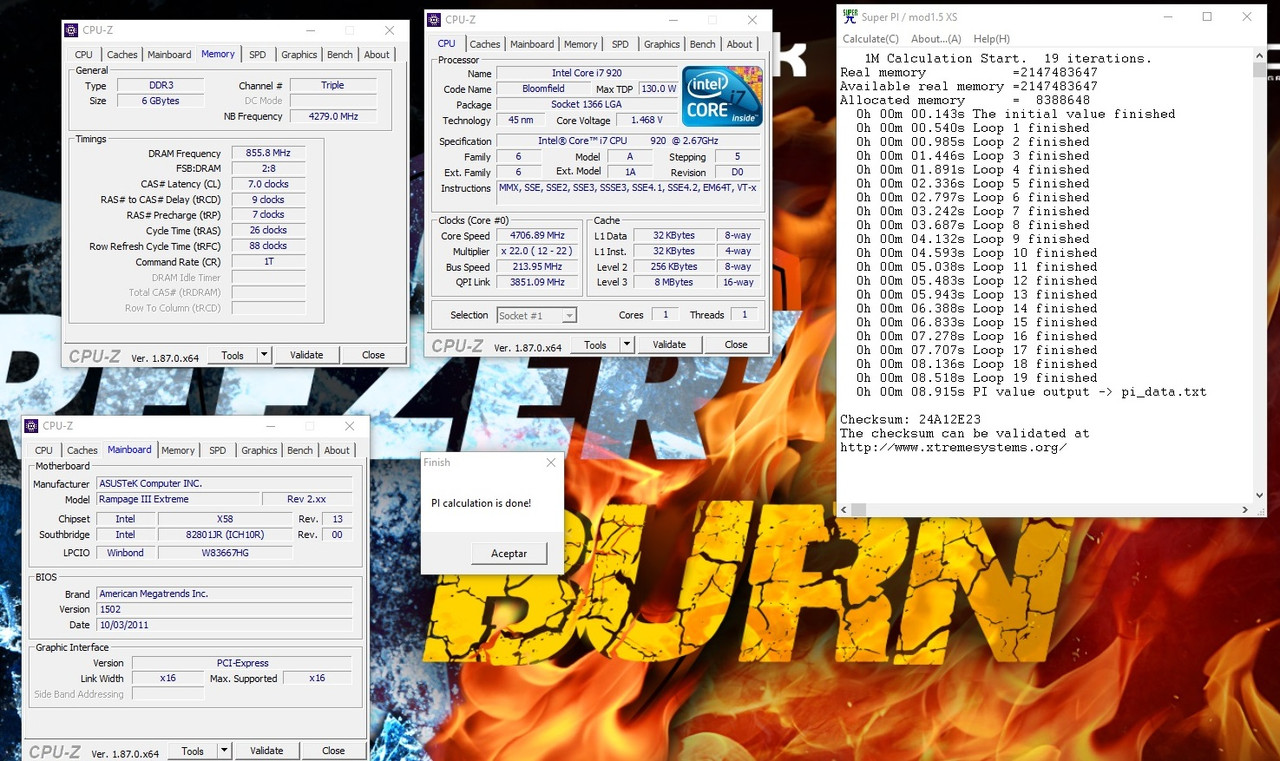Open Mainboard tab in CPU window
The height and width of the screenshot is (761, 1280).
click(532, 44)
